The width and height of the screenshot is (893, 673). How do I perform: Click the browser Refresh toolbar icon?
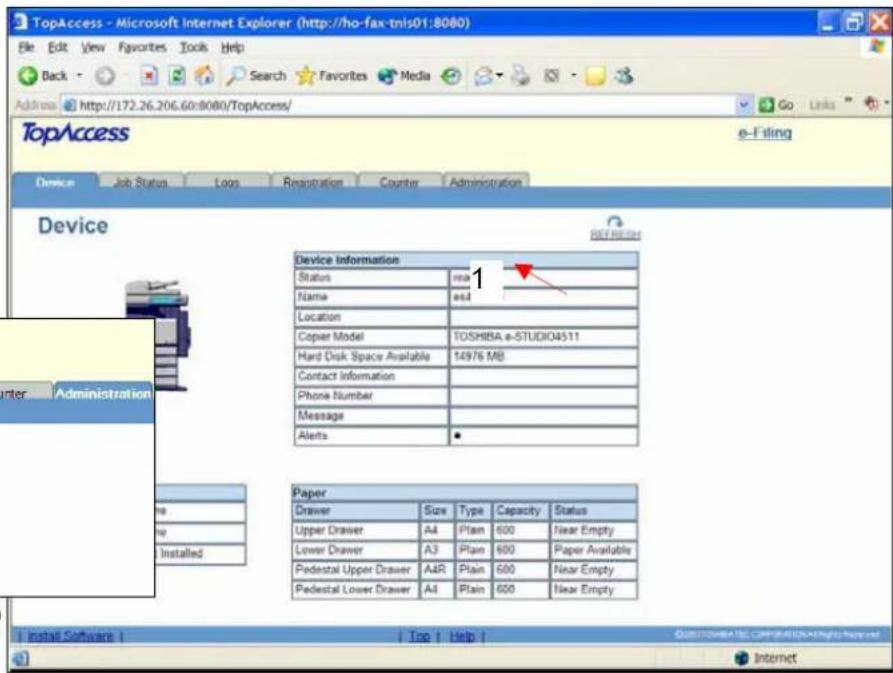[177, 76]
